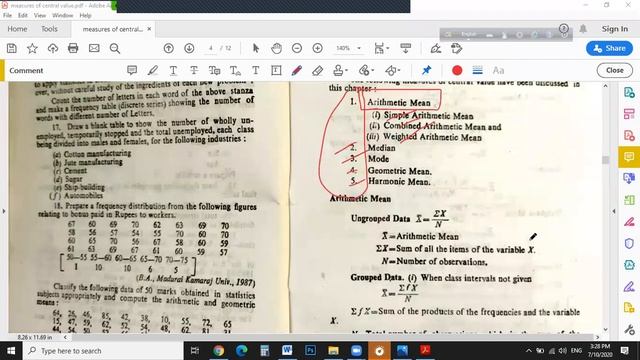Viewport: 640px width, 360px height.
Task: Switch to the Tools tab
Action: click(49, 29)
